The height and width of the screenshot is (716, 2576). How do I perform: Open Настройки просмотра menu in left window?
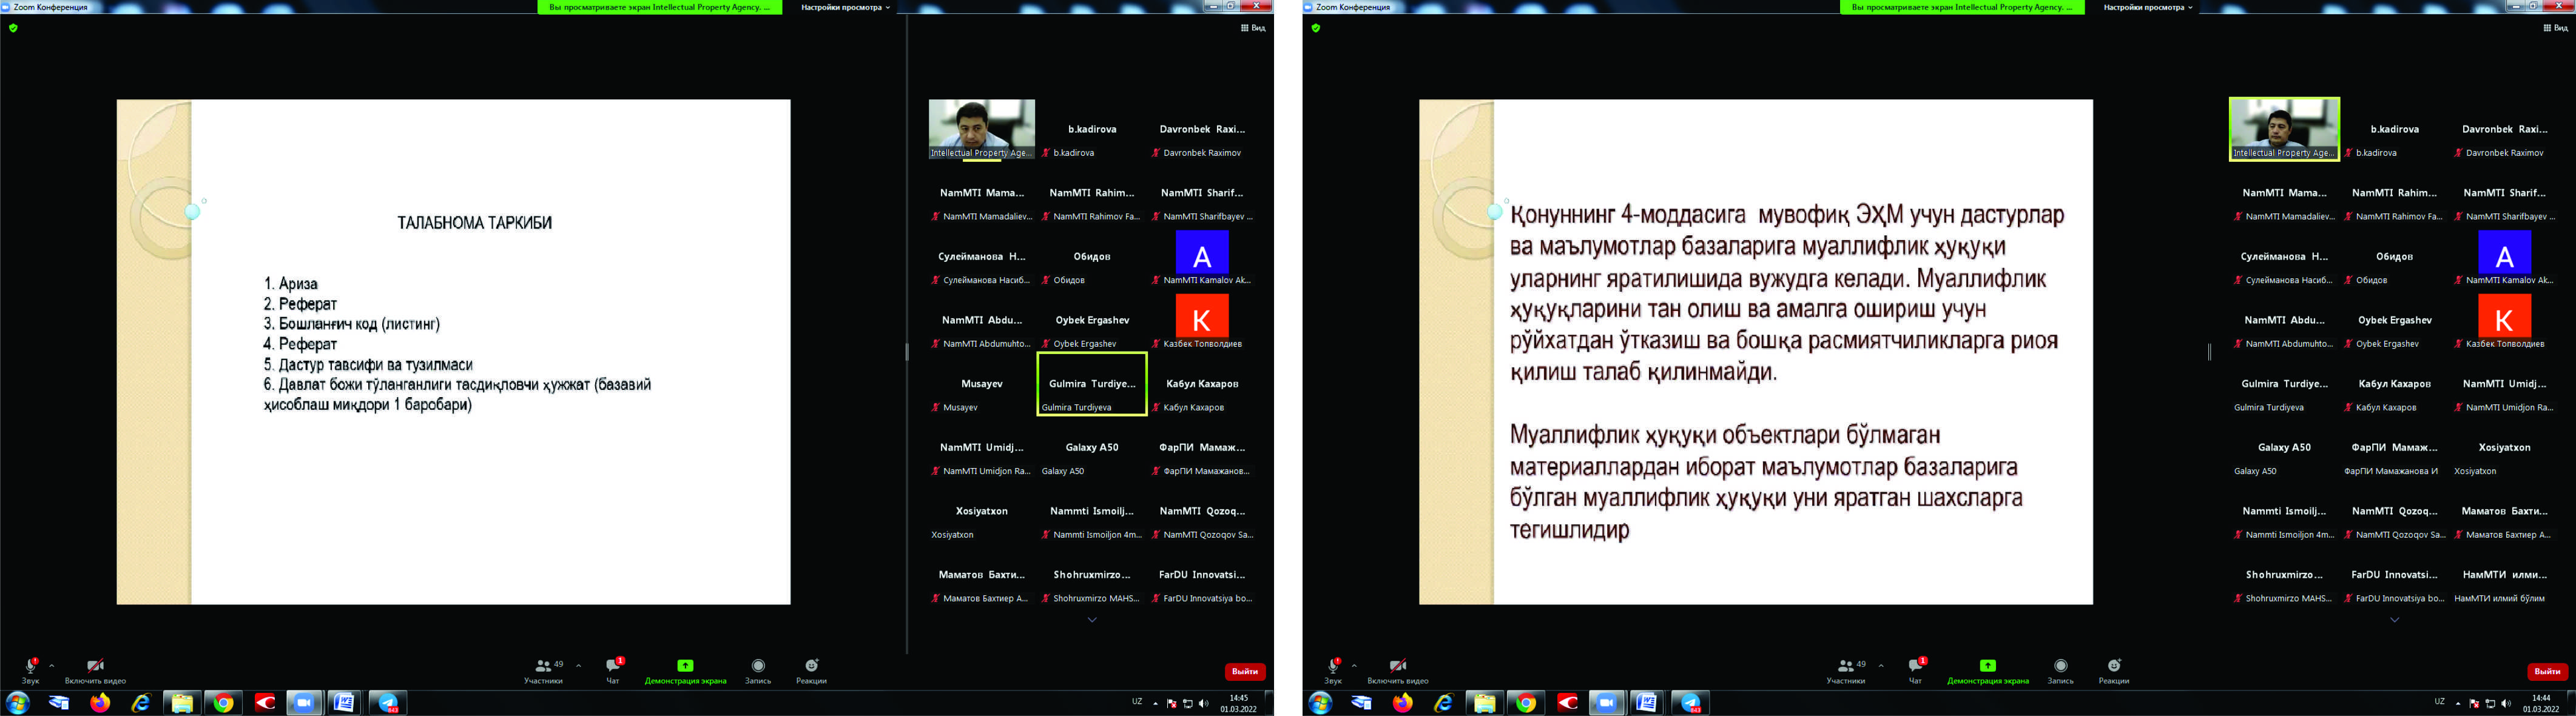coord(845,7)
